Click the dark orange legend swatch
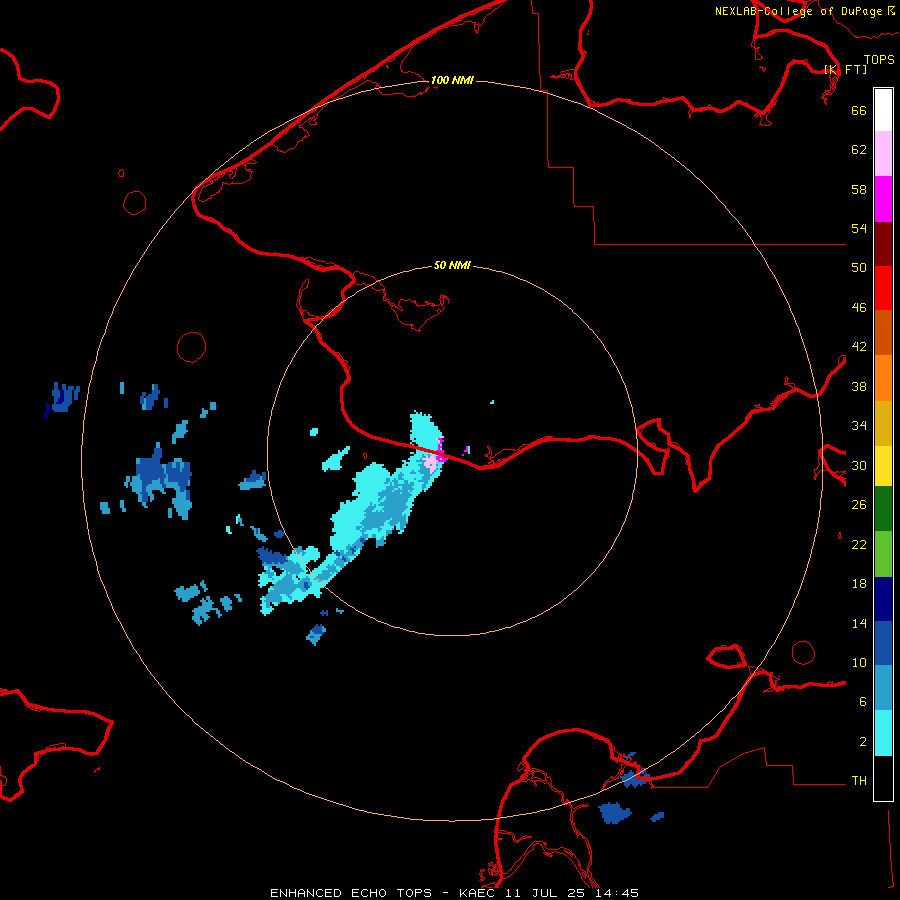Viewport: 900px width, 900px height. pos(883,333)
